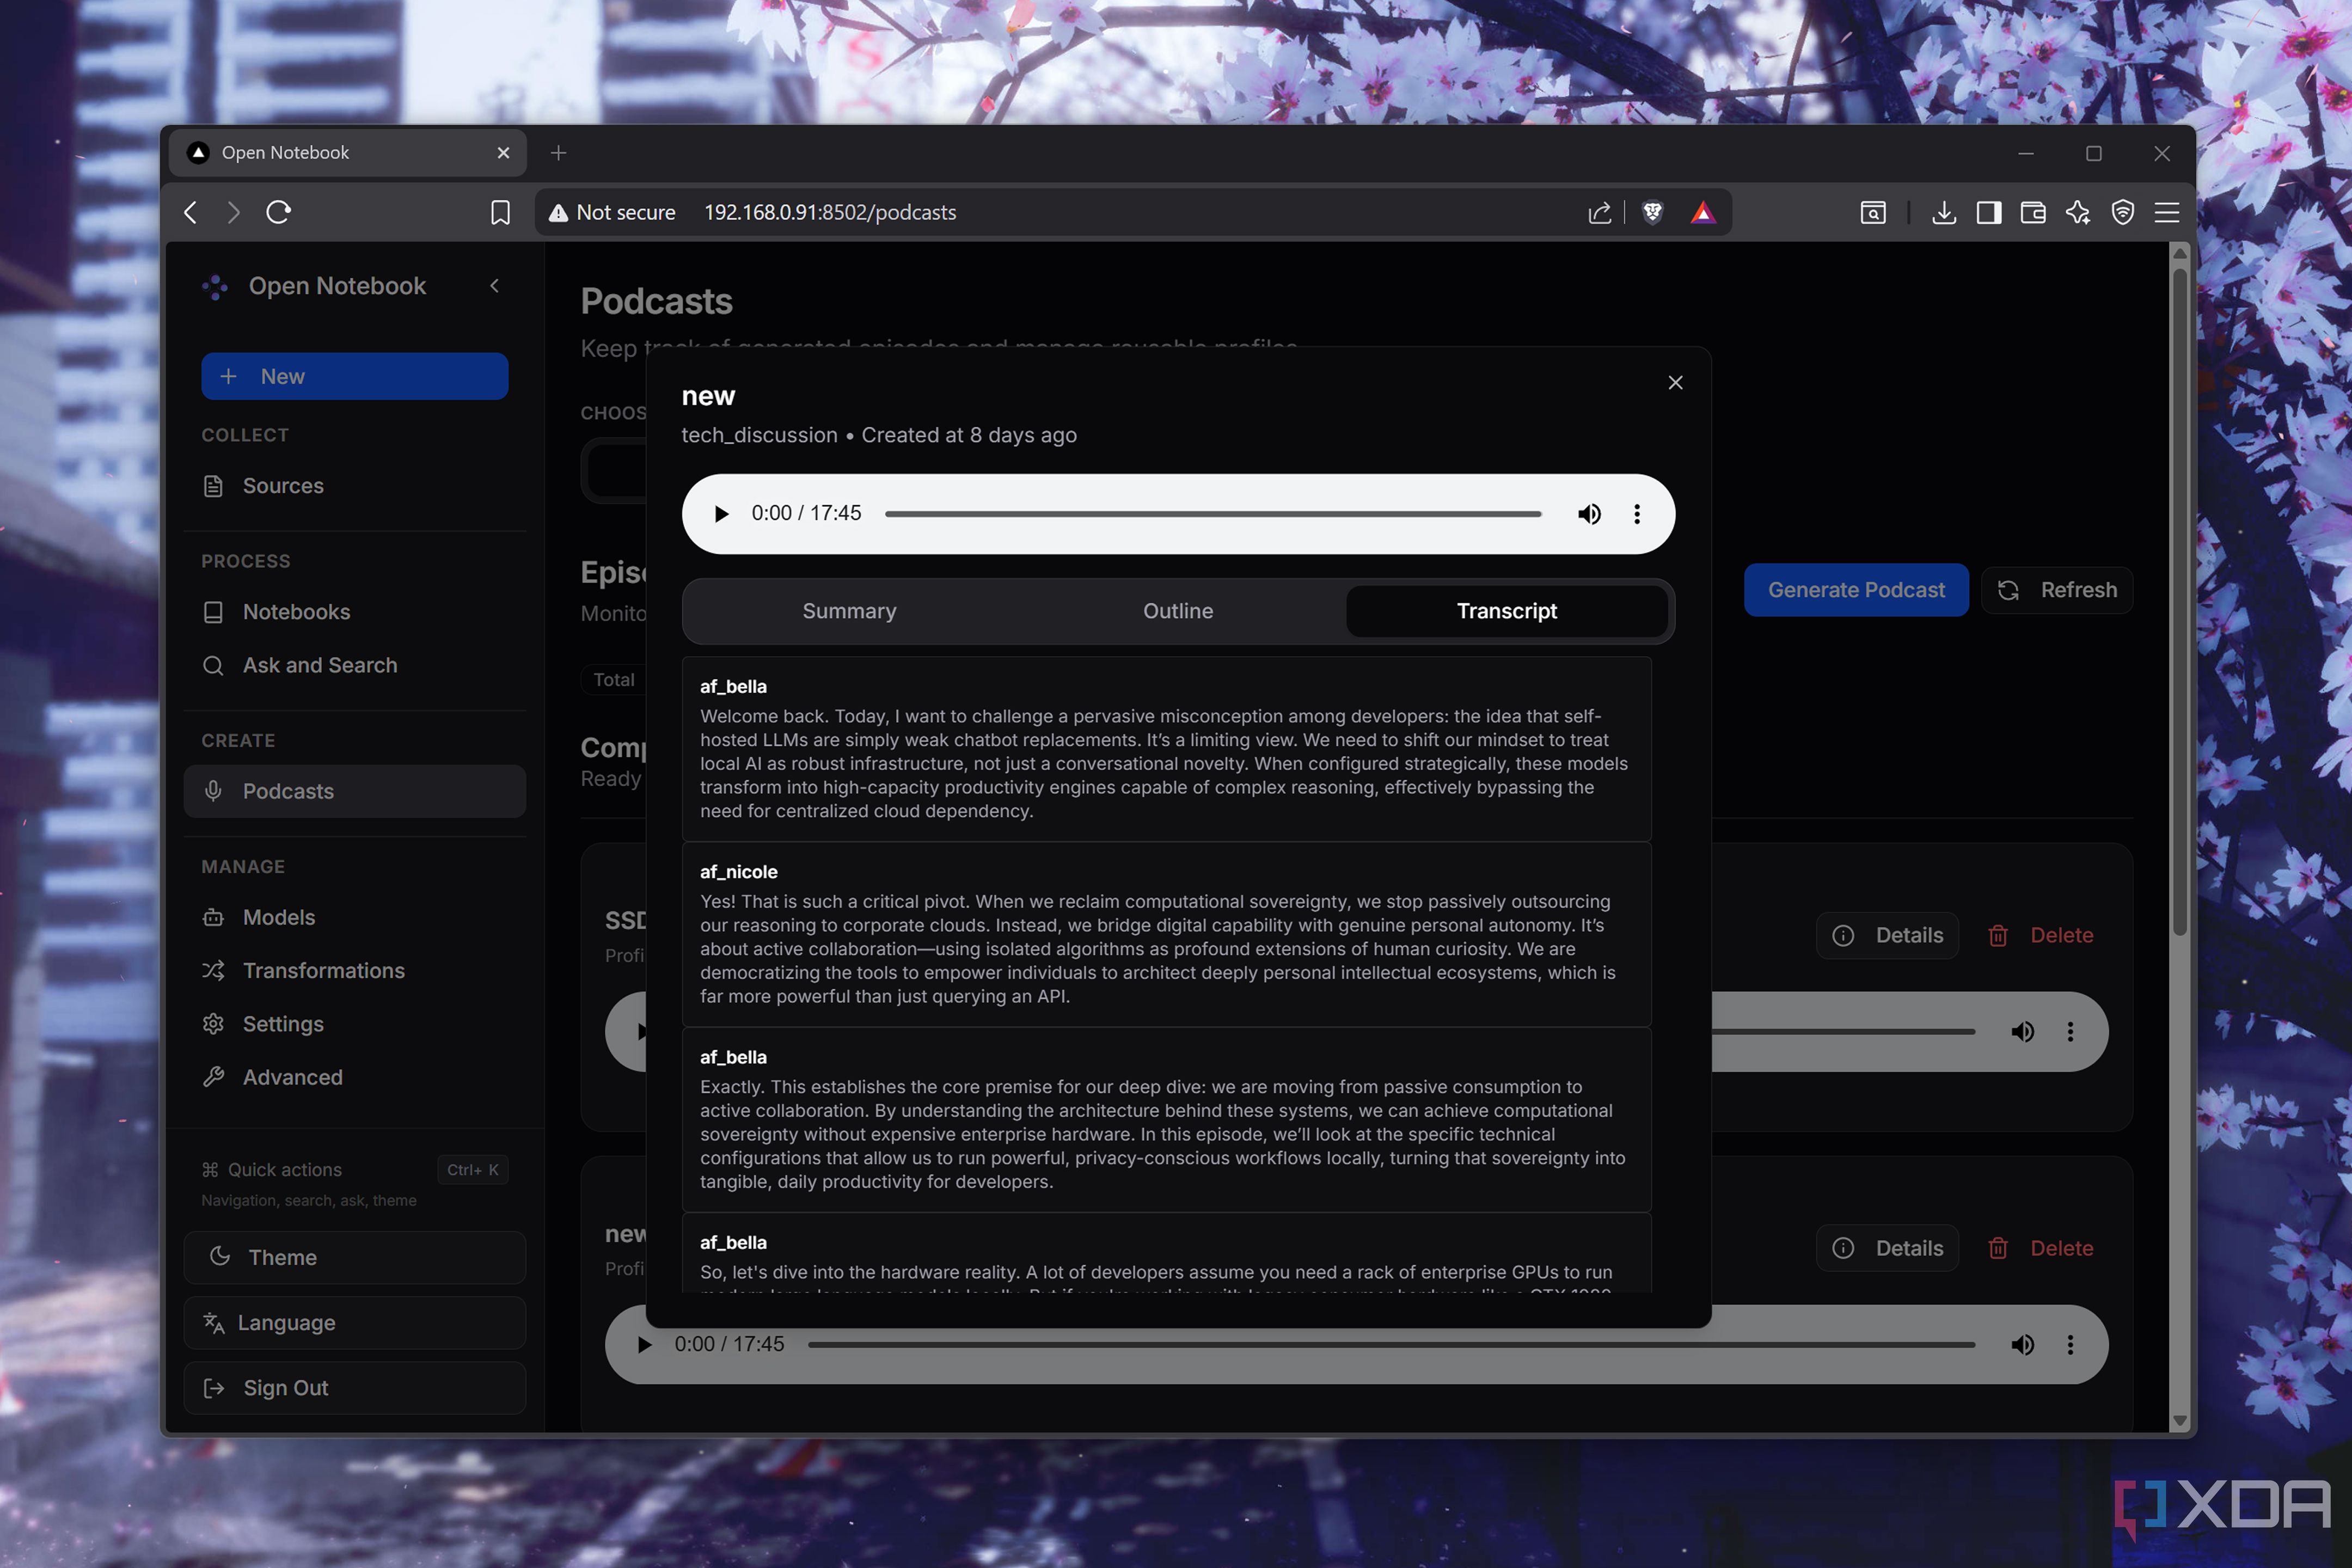The width and height of the screenshot is (2352, 1568).
Task: Click Generate Podcast button
Action: coord(1856,590)
